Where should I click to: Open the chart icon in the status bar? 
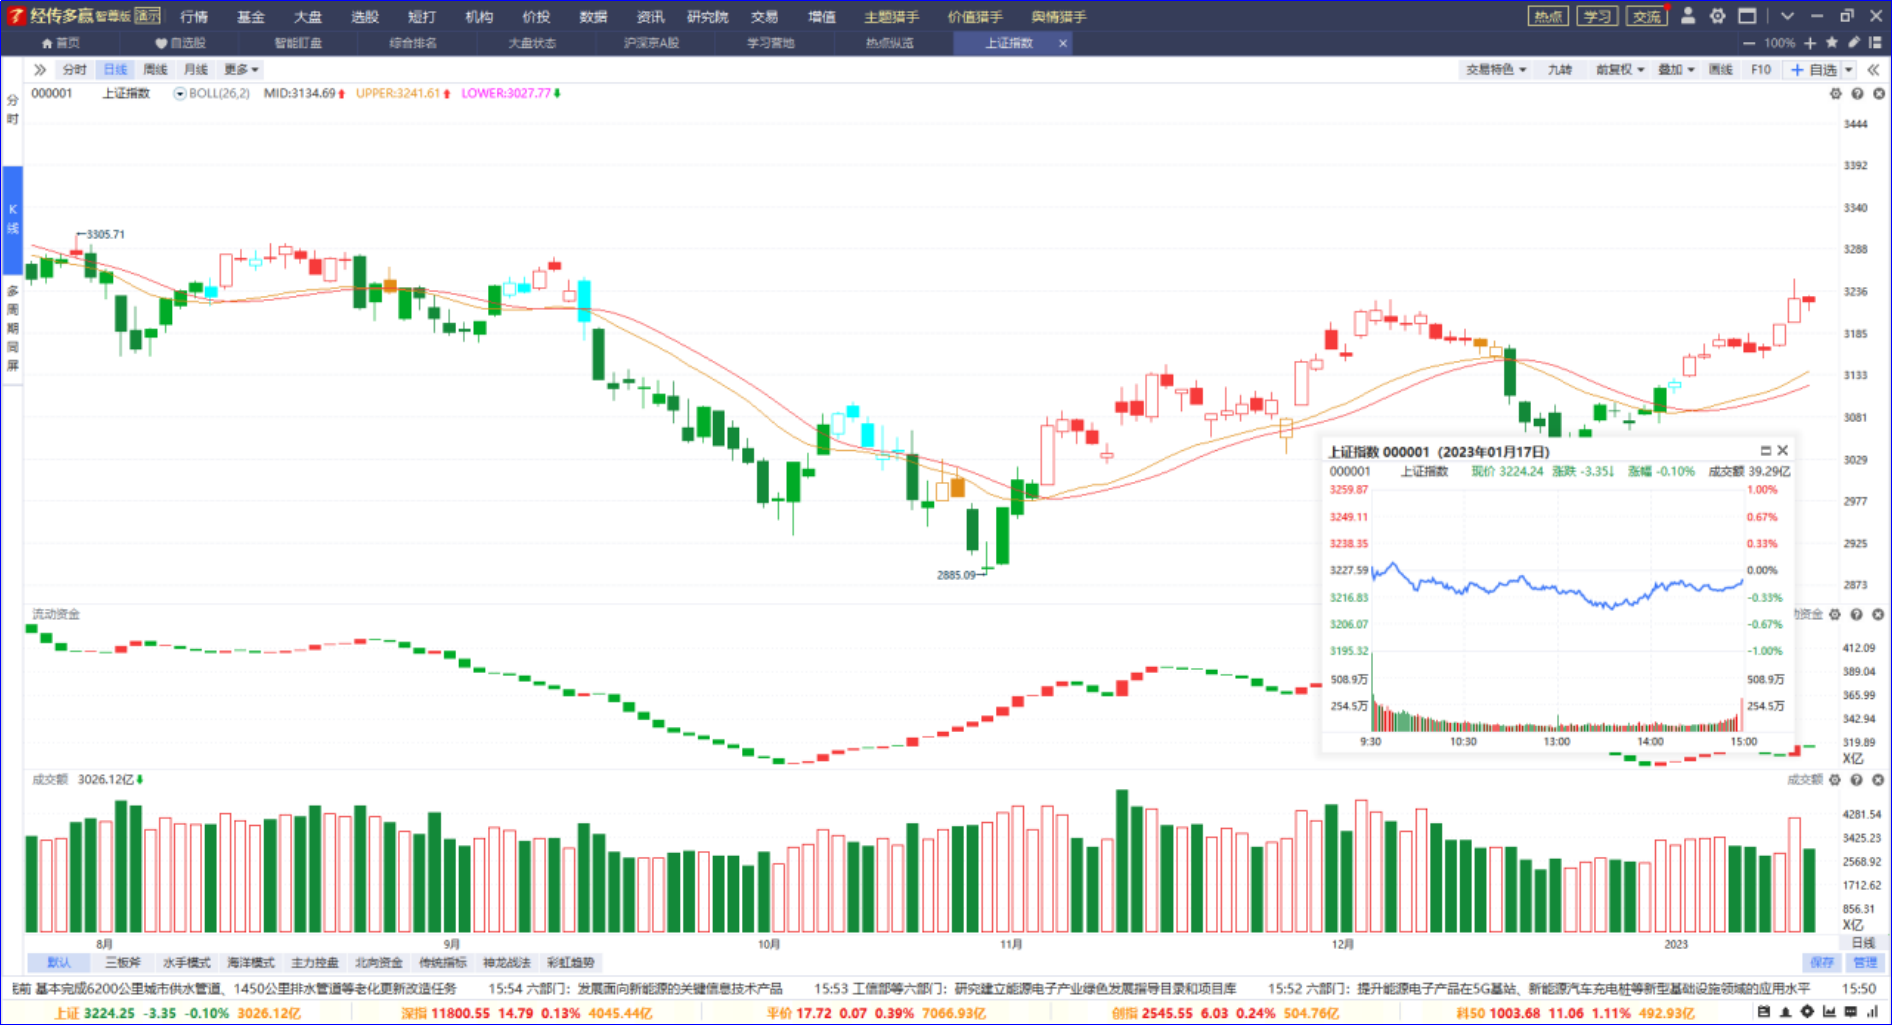1829,1012
